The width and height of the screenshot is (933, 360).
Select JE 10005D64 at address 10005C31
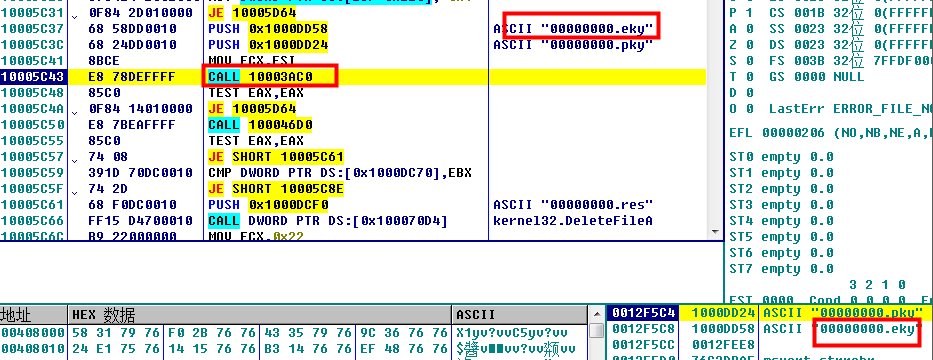(x=252, y=12)
